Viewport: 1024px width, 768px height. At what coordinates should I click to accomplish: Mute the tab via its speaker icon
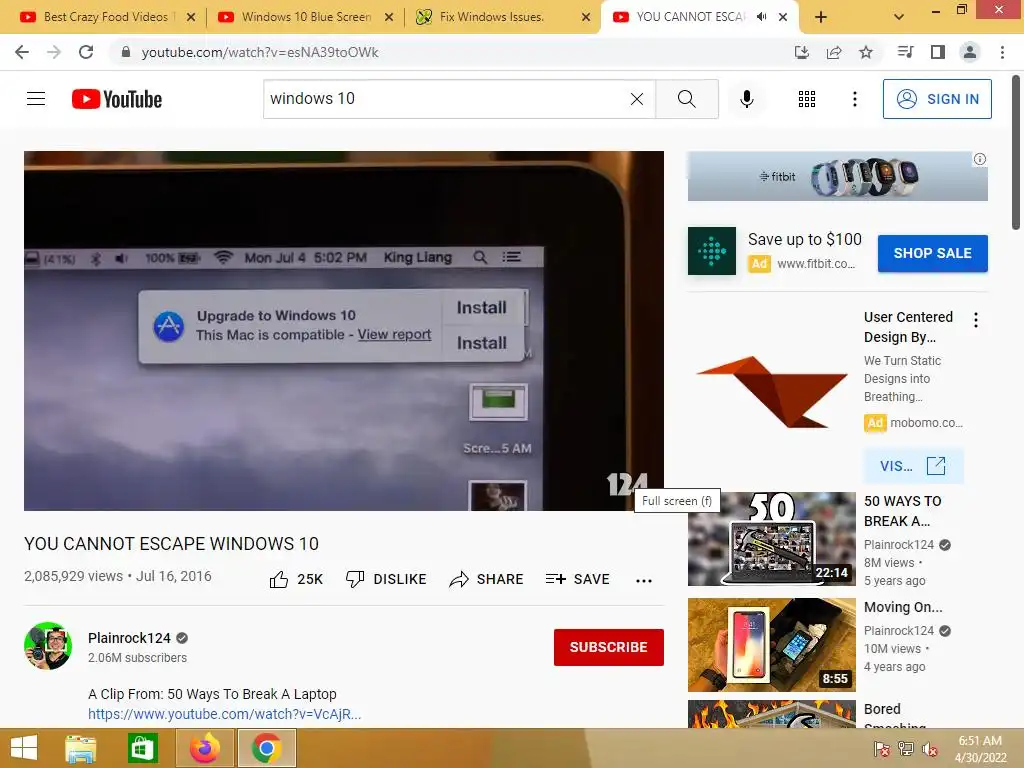tap(761, 17)
